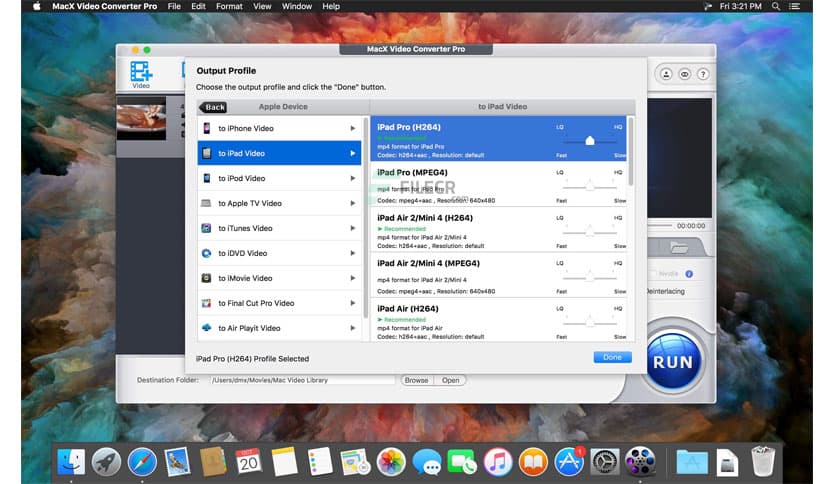The height and width of the screenshot is (484, 836).
Task: Expand to Apple TV Video arrow
Action: pos(352,203)
